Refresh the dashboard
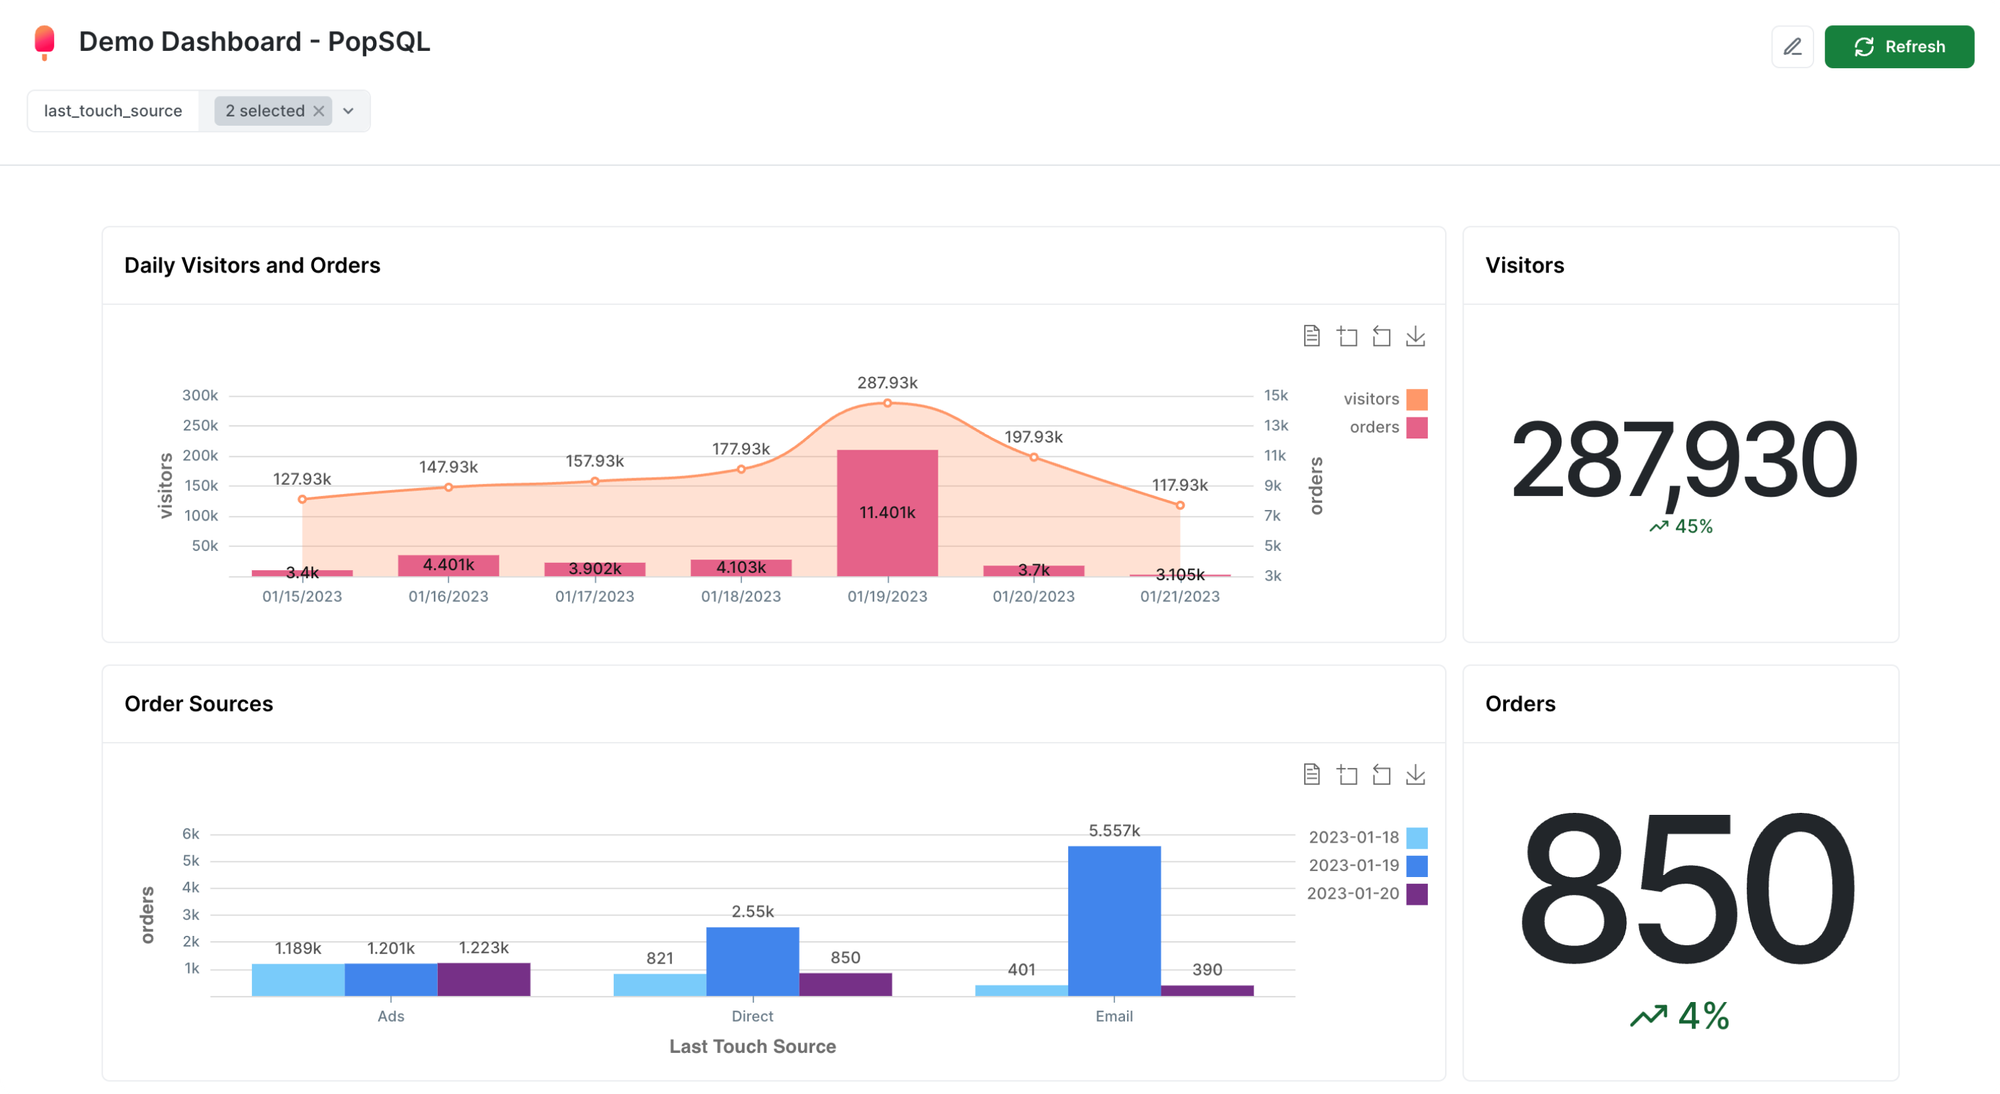This screenshot has height=1094, width=2000. pos(1898,47)
